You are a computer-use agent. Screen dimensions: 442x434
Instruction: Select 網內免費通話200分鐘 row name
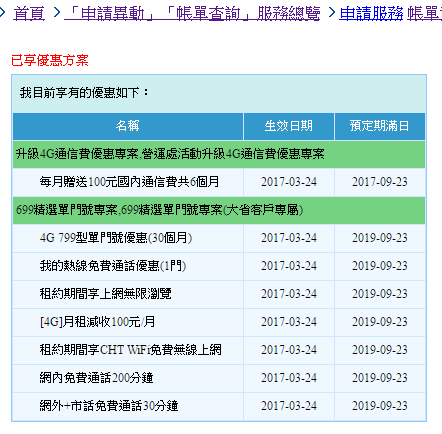point(96,378)
